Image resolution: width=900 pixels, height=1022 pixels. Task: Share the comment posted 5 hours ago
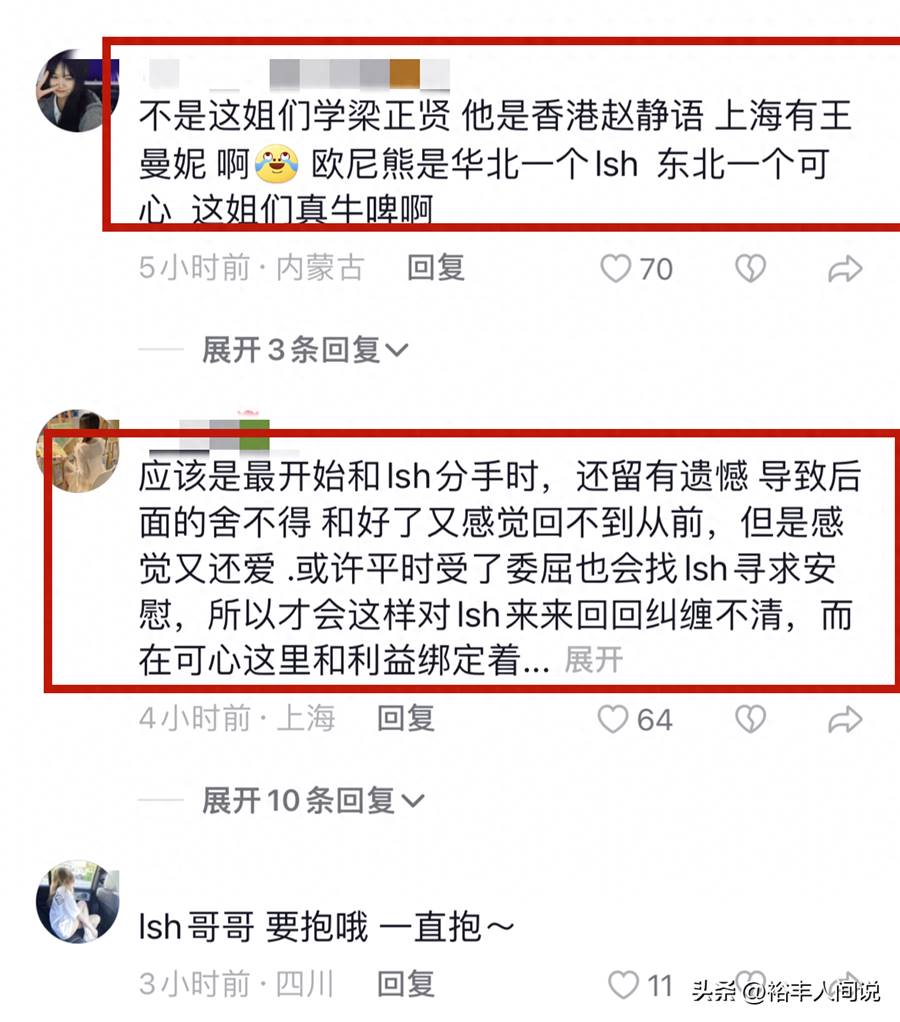click(x=845, y=269)
